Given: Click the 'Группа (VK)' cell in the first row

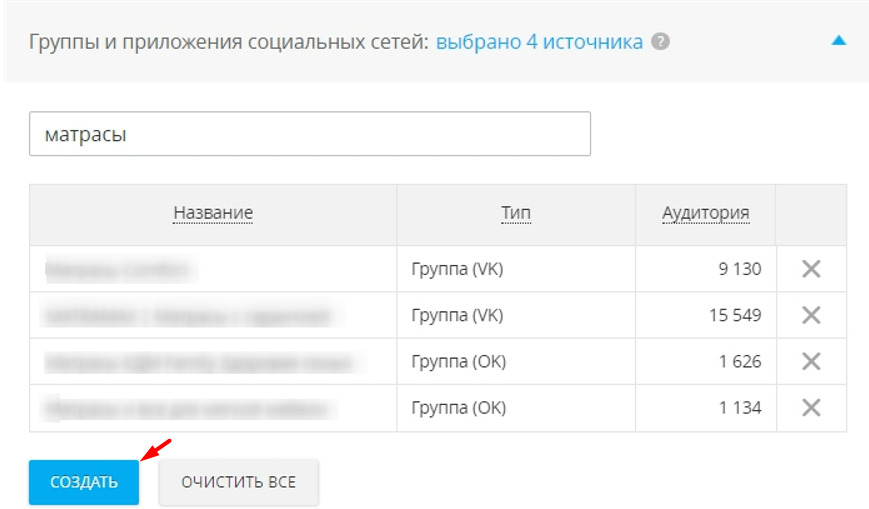Looking at the screenshot, I should click(457, 269).
